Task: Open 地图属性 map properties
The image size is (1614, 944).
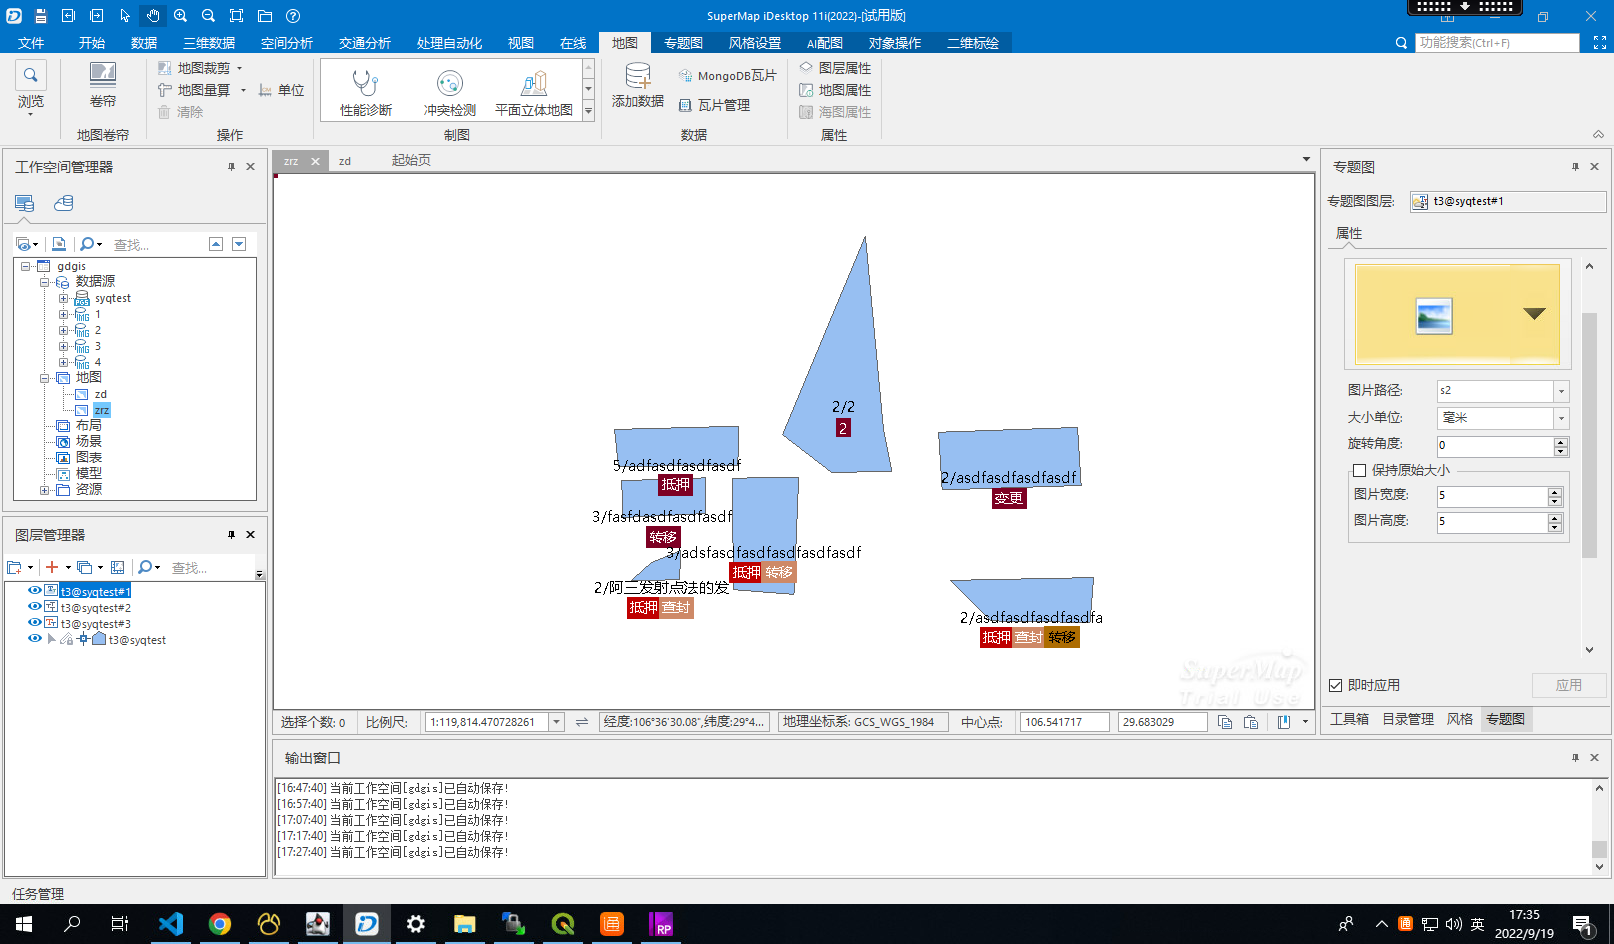Action: point(835,90)
